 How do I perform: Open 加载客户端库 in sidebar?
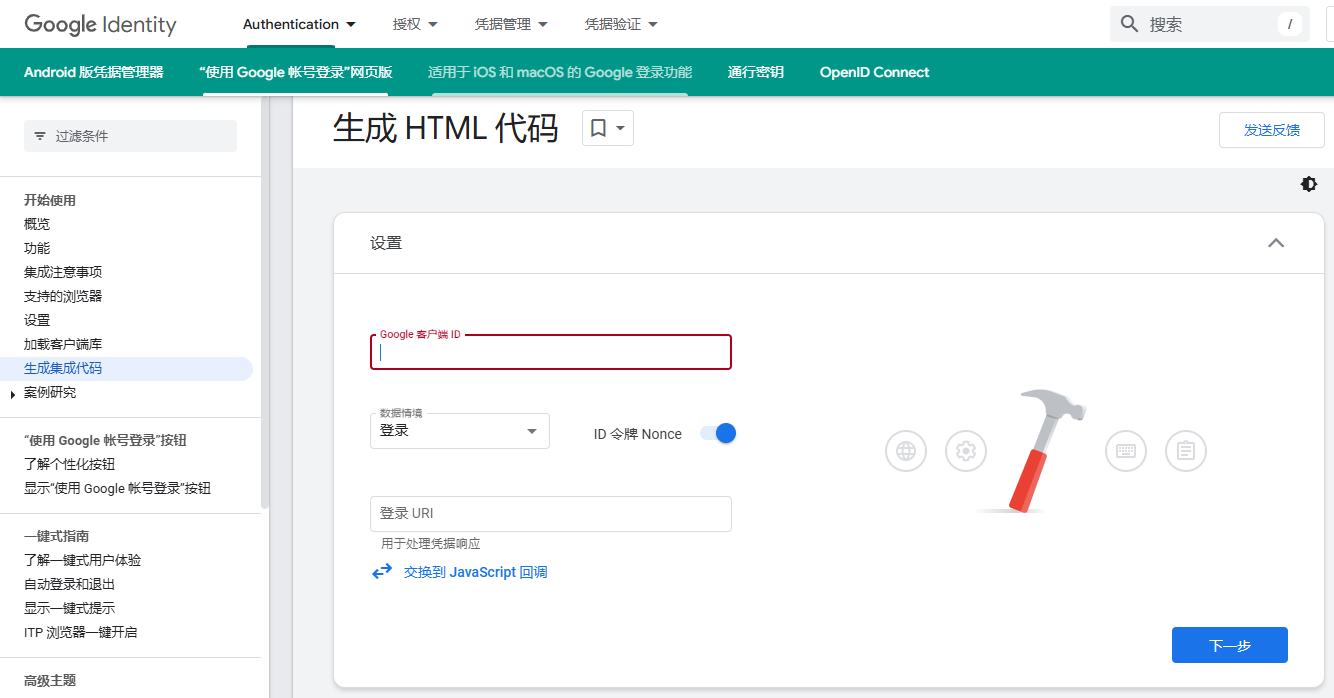(x=63, y=344)
